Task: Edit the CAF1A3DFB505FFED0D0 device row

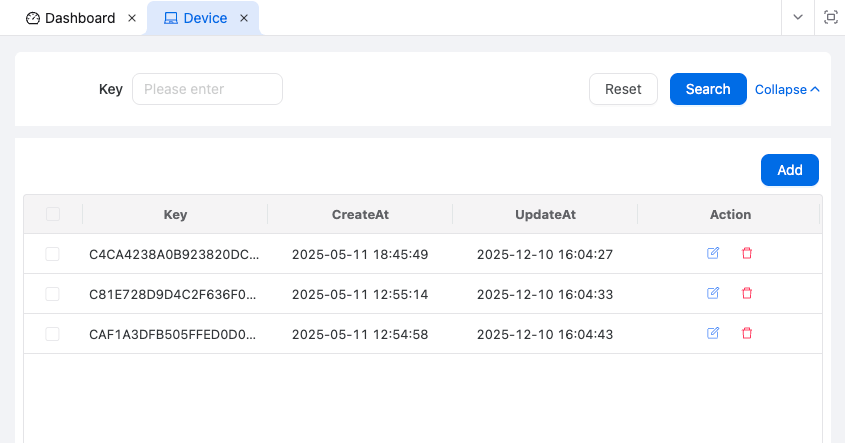Action: (x=713, y=334)
